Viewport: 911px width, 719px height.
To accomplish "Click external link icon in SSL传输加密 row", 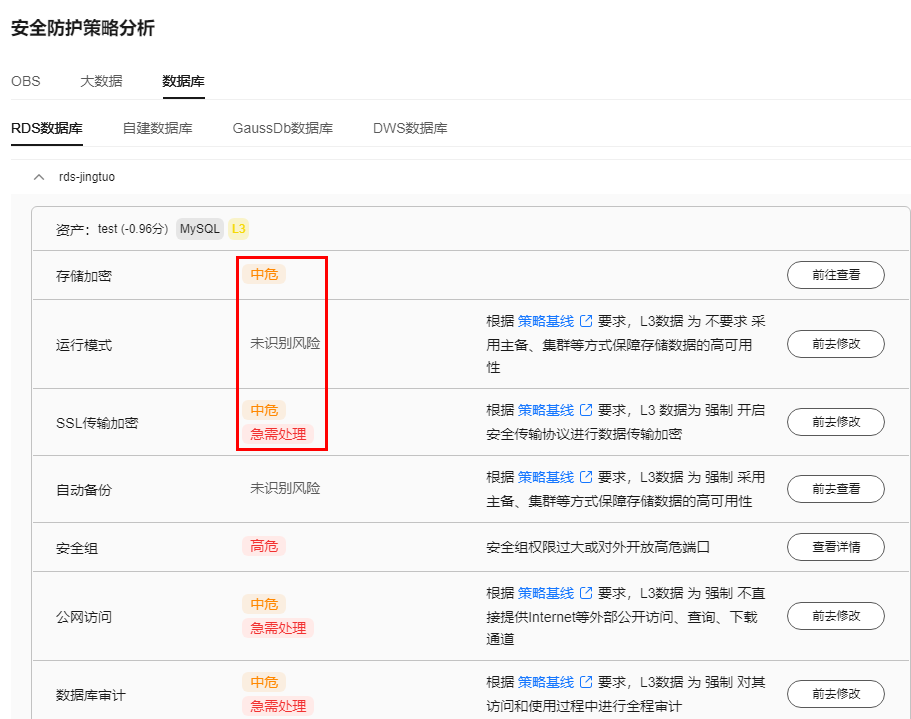I will [586, 410].
